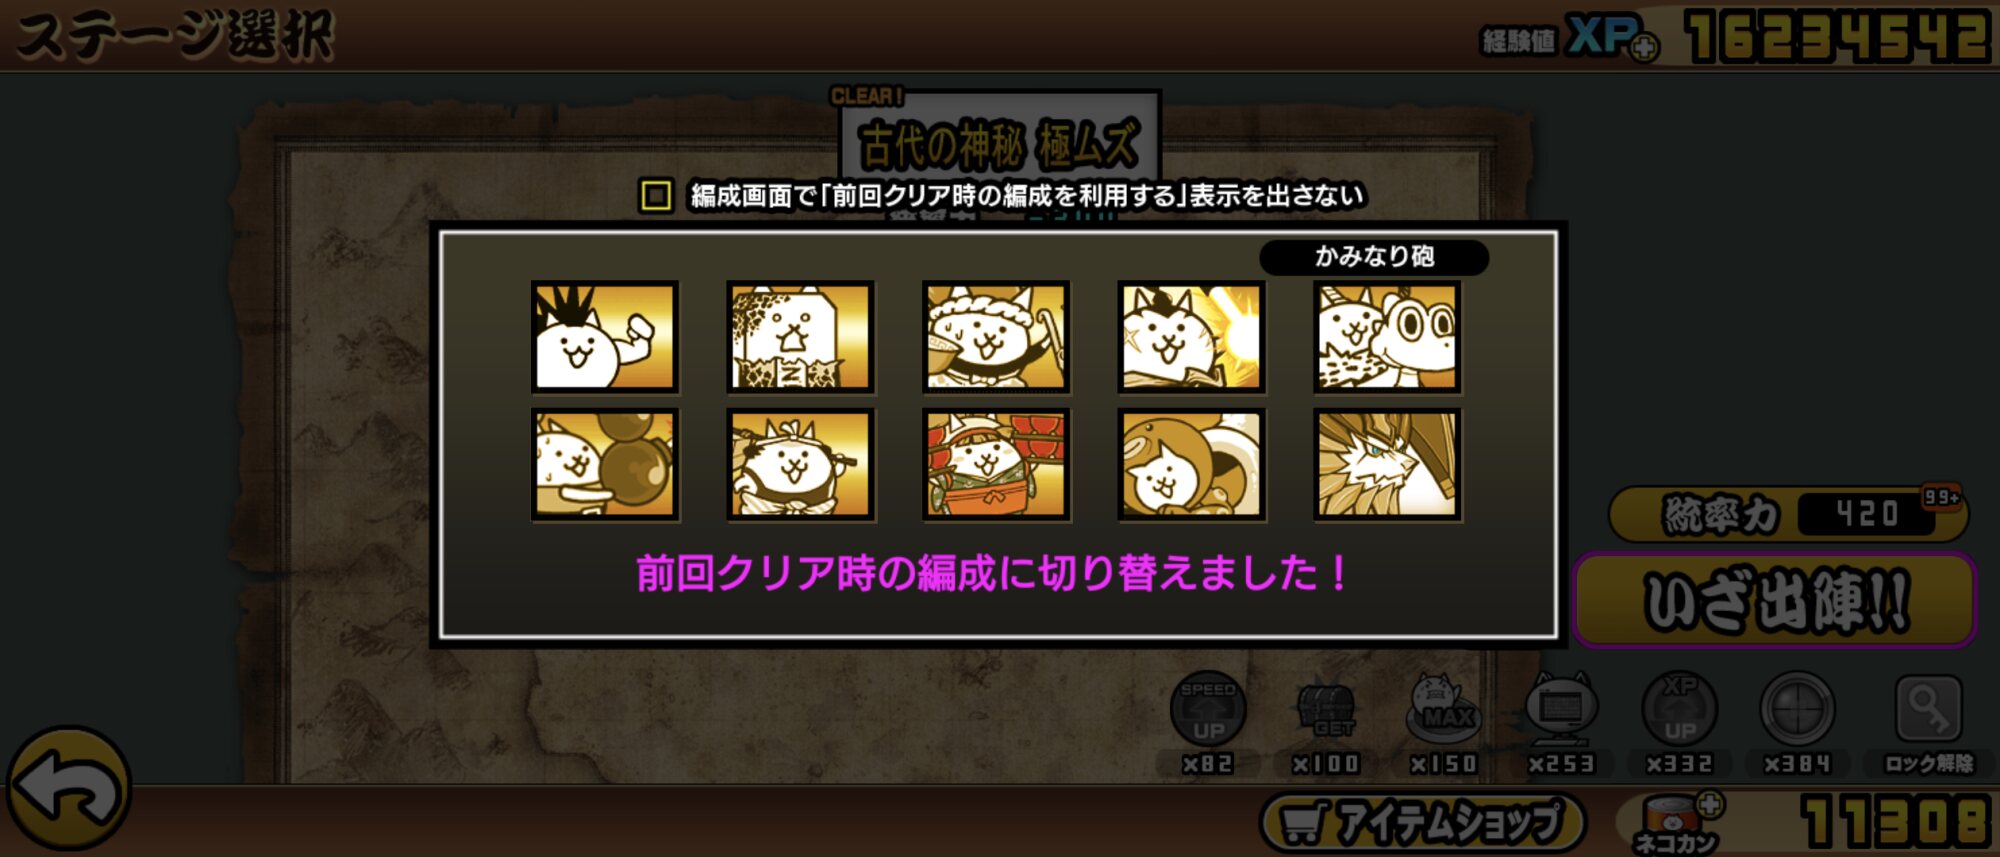The height and width of the screenshot is (857, 2000).
Task: Select the mohawk cat unit thumbnail
Action: (x=605, y=337)
